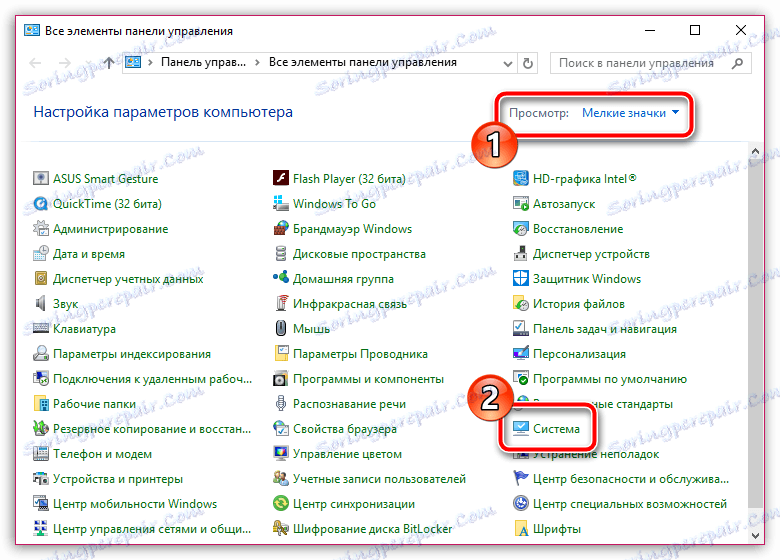This screenshot has height=560, width=780.
Task: Click the scrollbar up arrow
Action: click(755, 151)
